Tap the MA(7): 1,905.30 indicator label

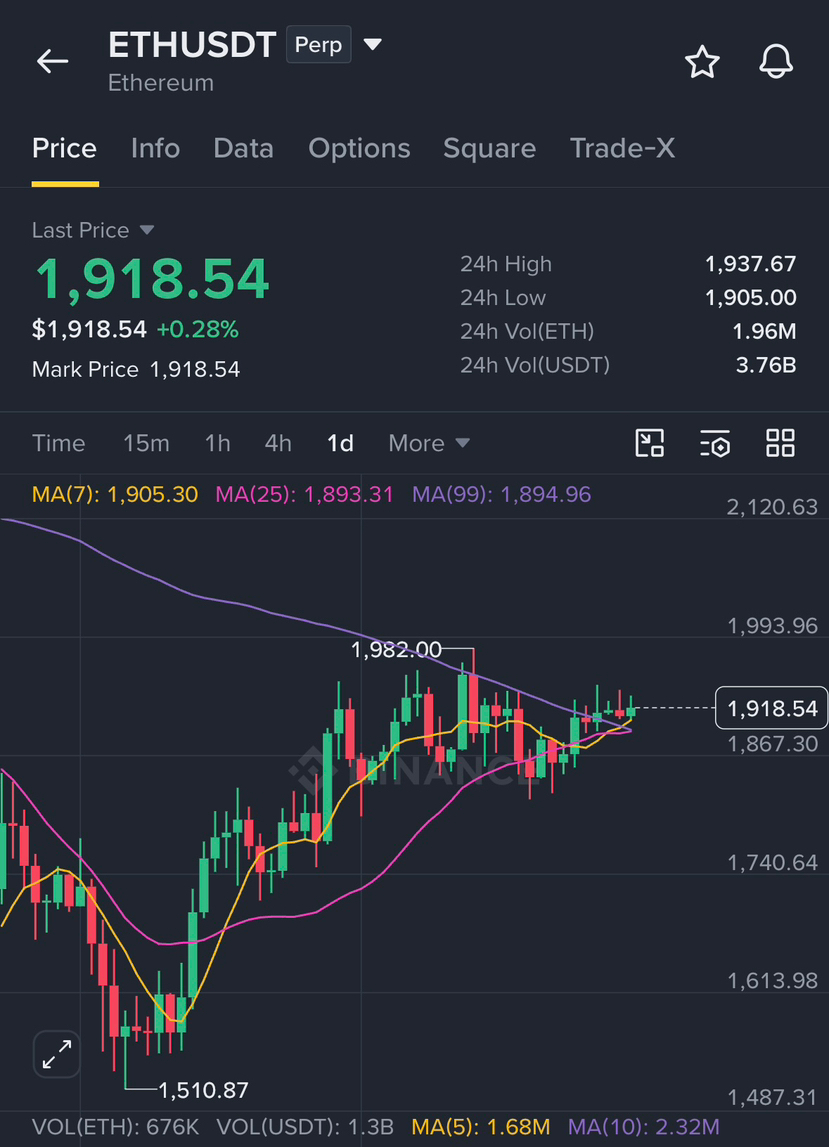[x=115, y=494]
